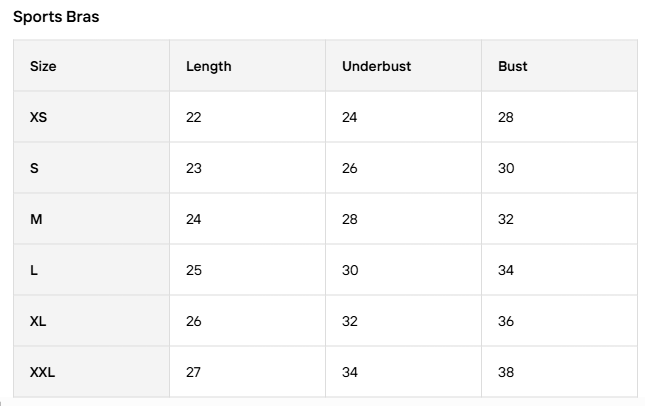Click the Sports Bras heading
Viewport: 645px width, 406px height.
click(56, 17)
